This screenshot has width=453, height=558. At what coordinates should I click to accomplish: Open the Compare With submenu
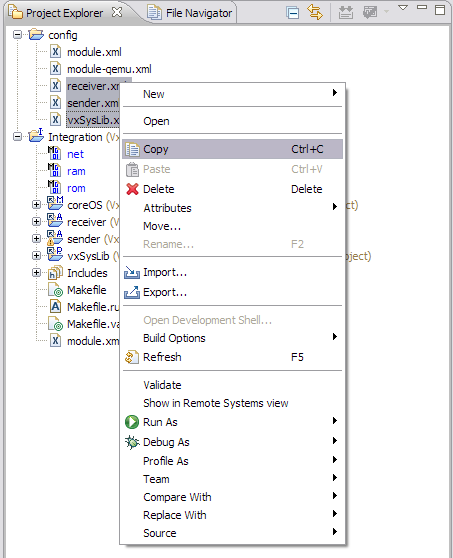[x=232, y=497]
